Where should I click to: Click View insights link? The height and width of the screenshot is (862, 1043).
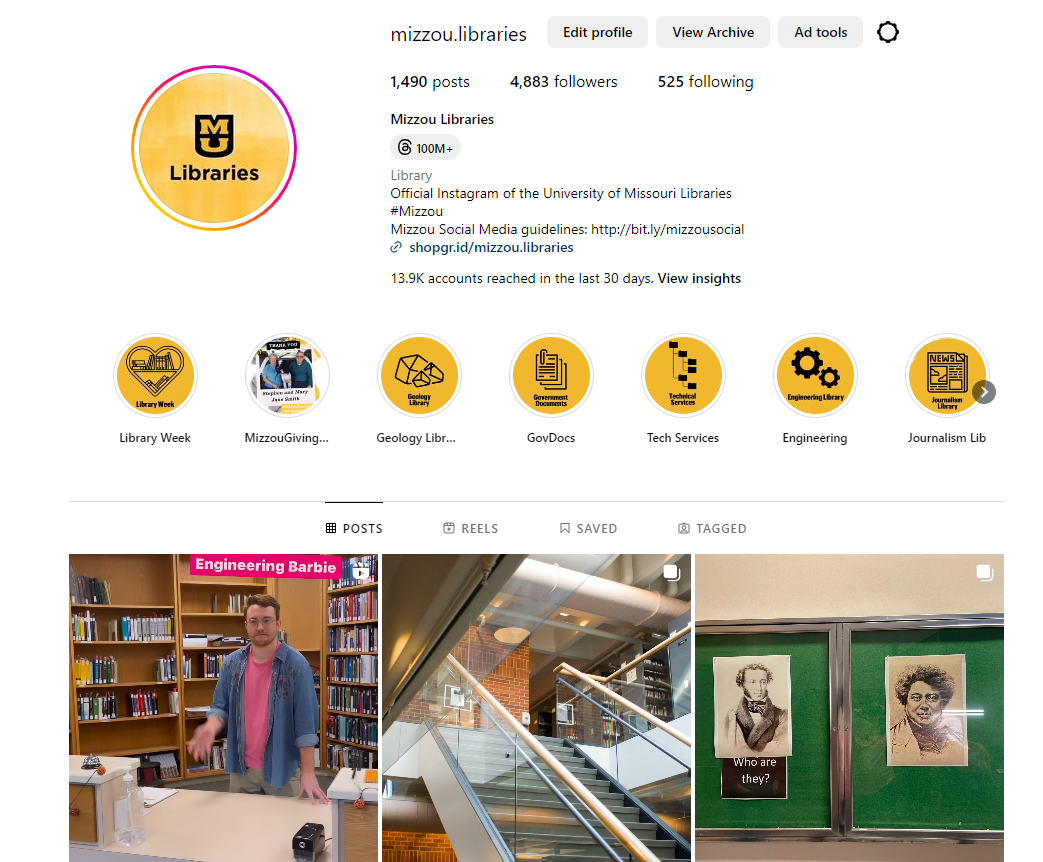tap(699, 278)
